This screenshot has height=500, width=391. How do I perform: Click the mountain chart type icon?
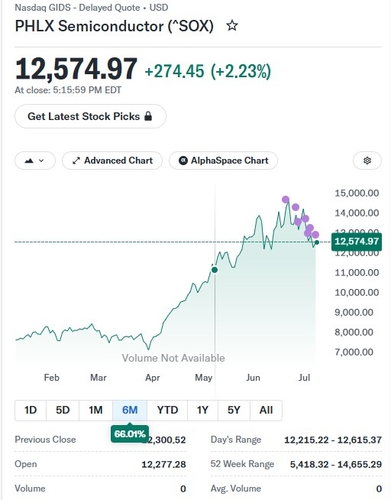(x=29, y=161)
